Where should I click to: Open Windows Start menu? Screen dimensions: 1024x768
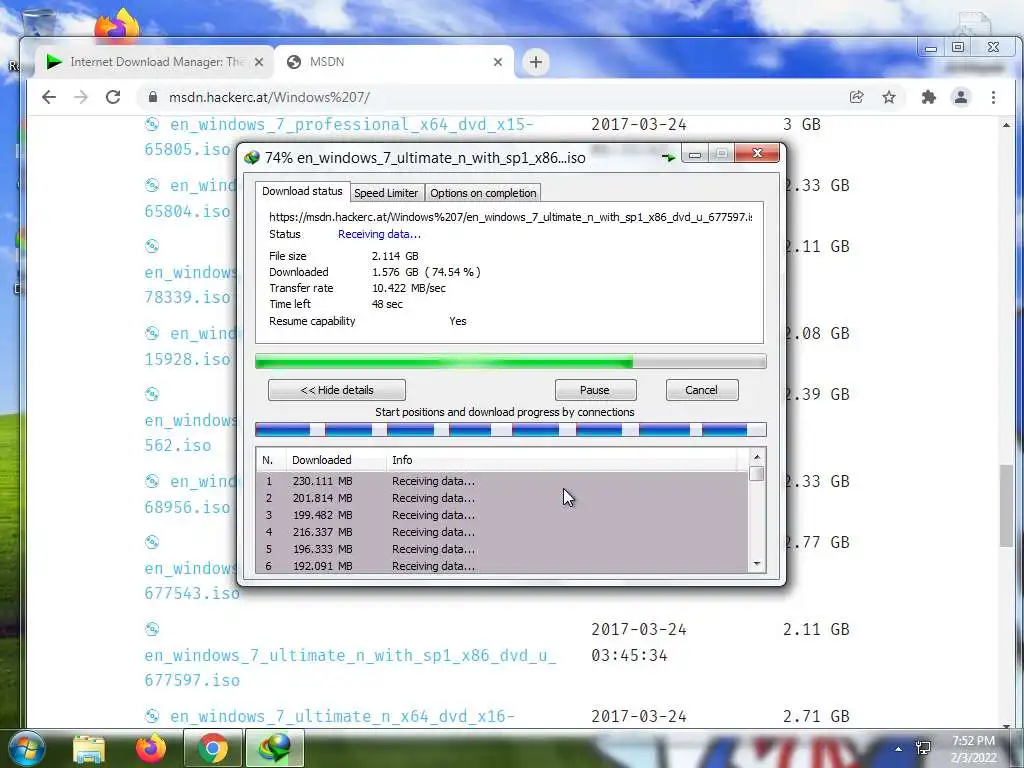click(27, 748)
